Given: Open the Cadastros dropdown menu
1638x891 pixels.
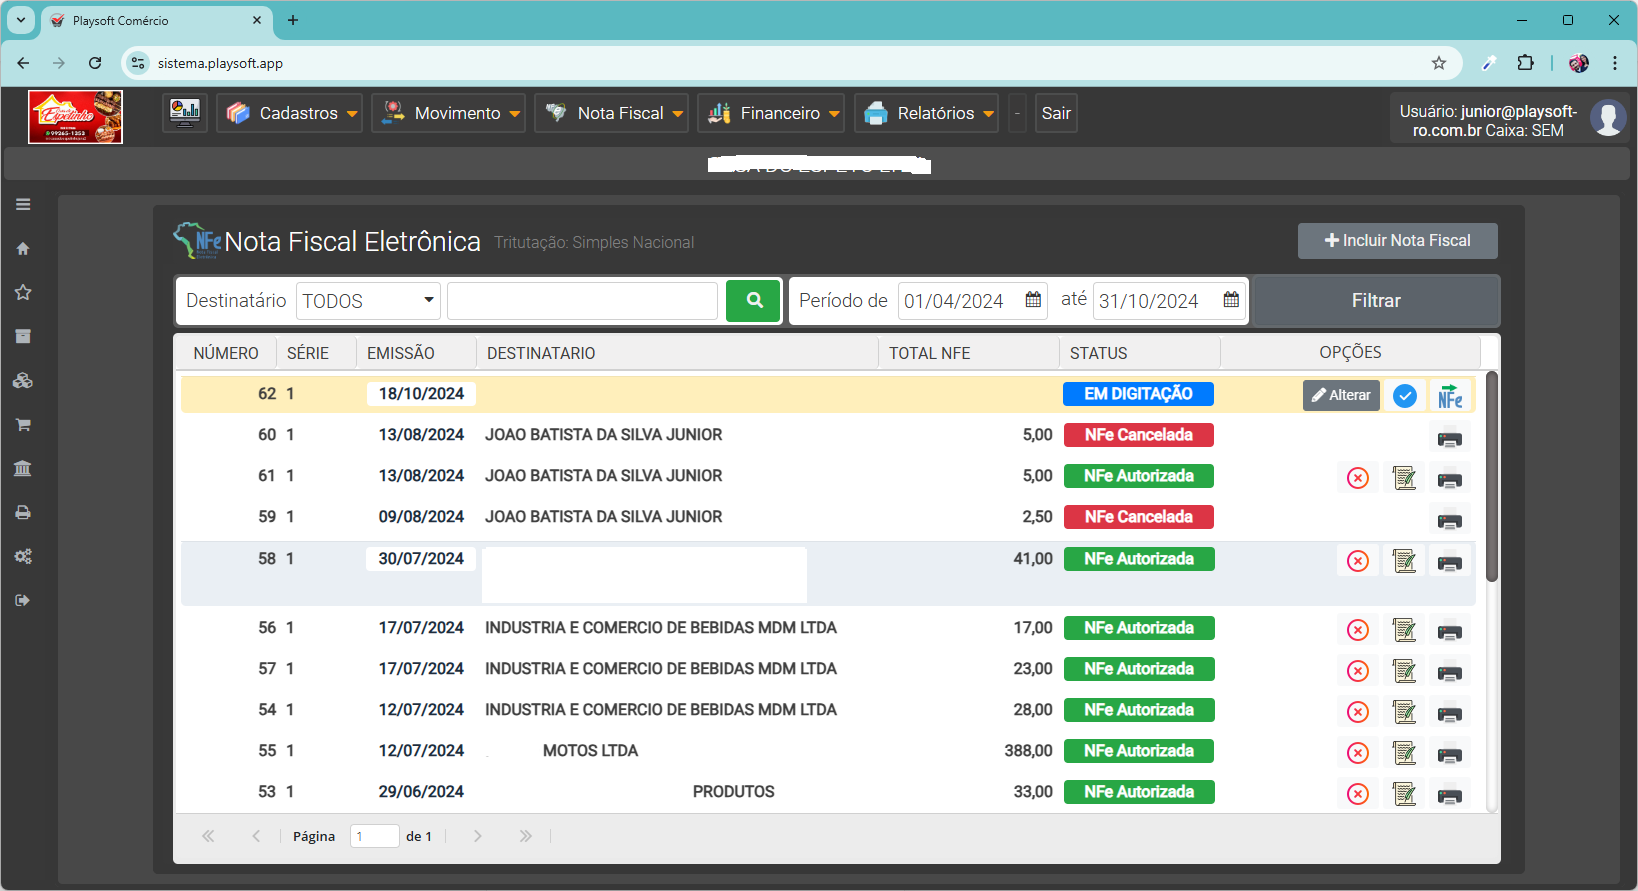Looking at the screenshot, I should [290, 113].
